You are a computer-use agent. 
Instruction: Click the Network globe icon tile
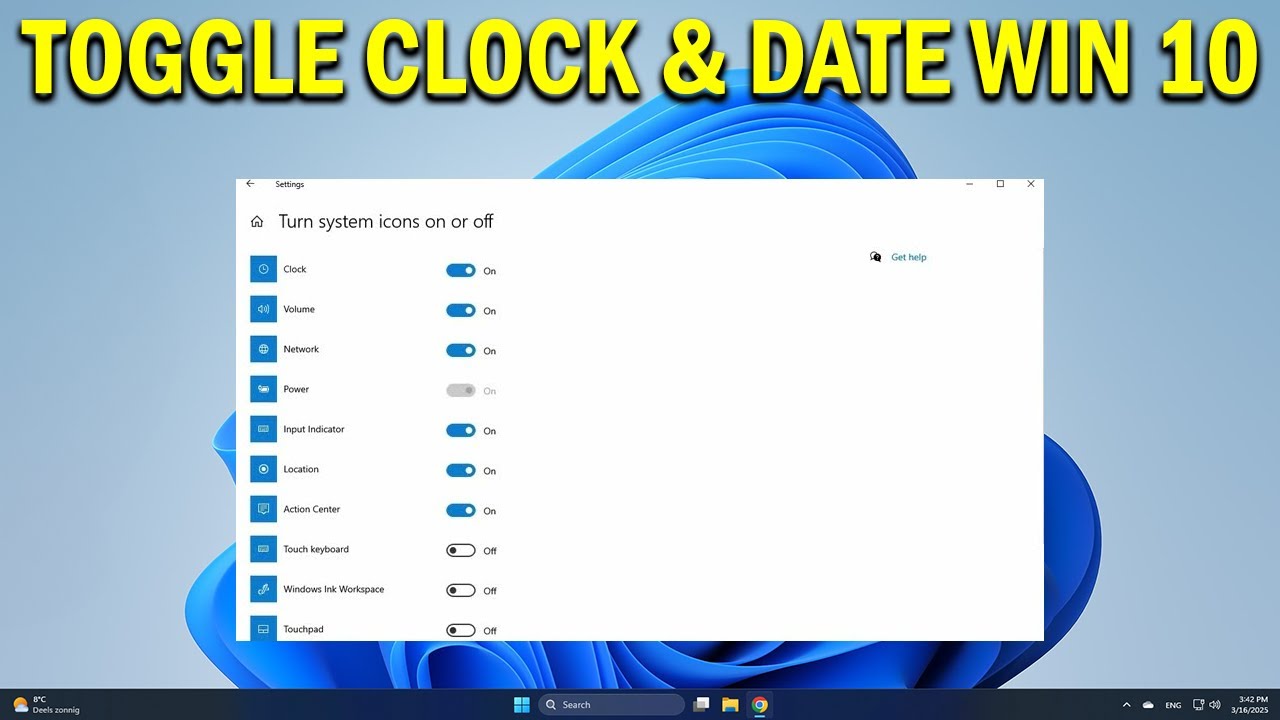point(263,349)
